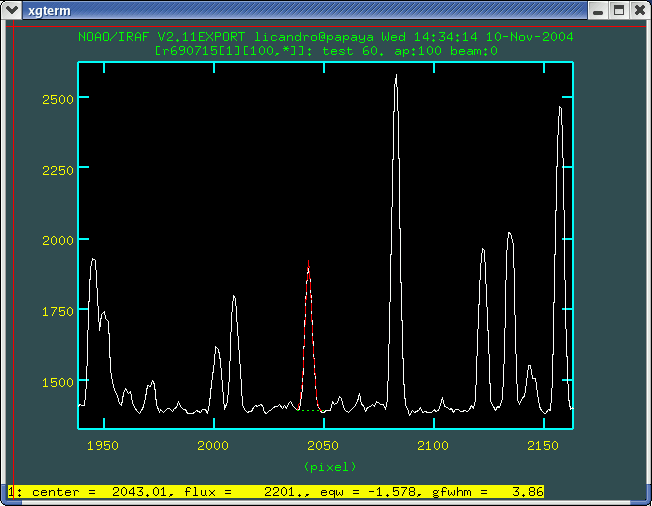
Task: Minimize the xgterm window
Action: (x=598, y=11)
